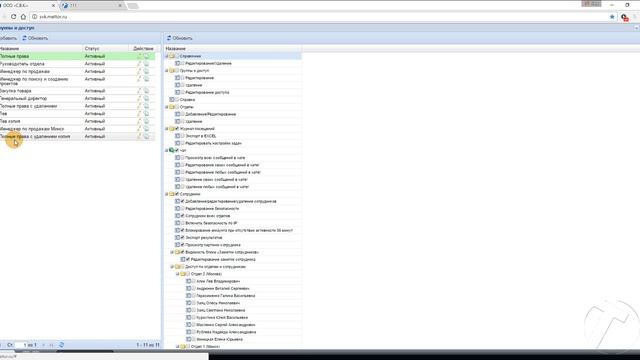Select the Лев group row

(x=78, y=114)
